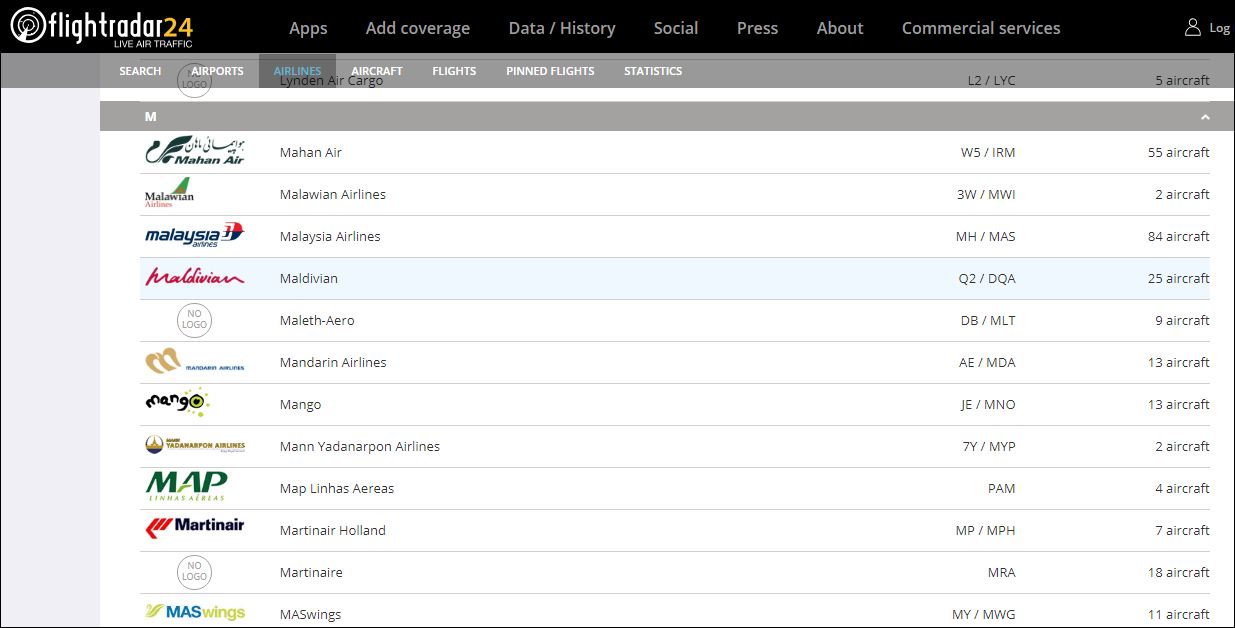This screenshot has height=628, width=1235.
Task: Click the Mango airline logo
Action: pyautogui.click(x=176, y=403)
